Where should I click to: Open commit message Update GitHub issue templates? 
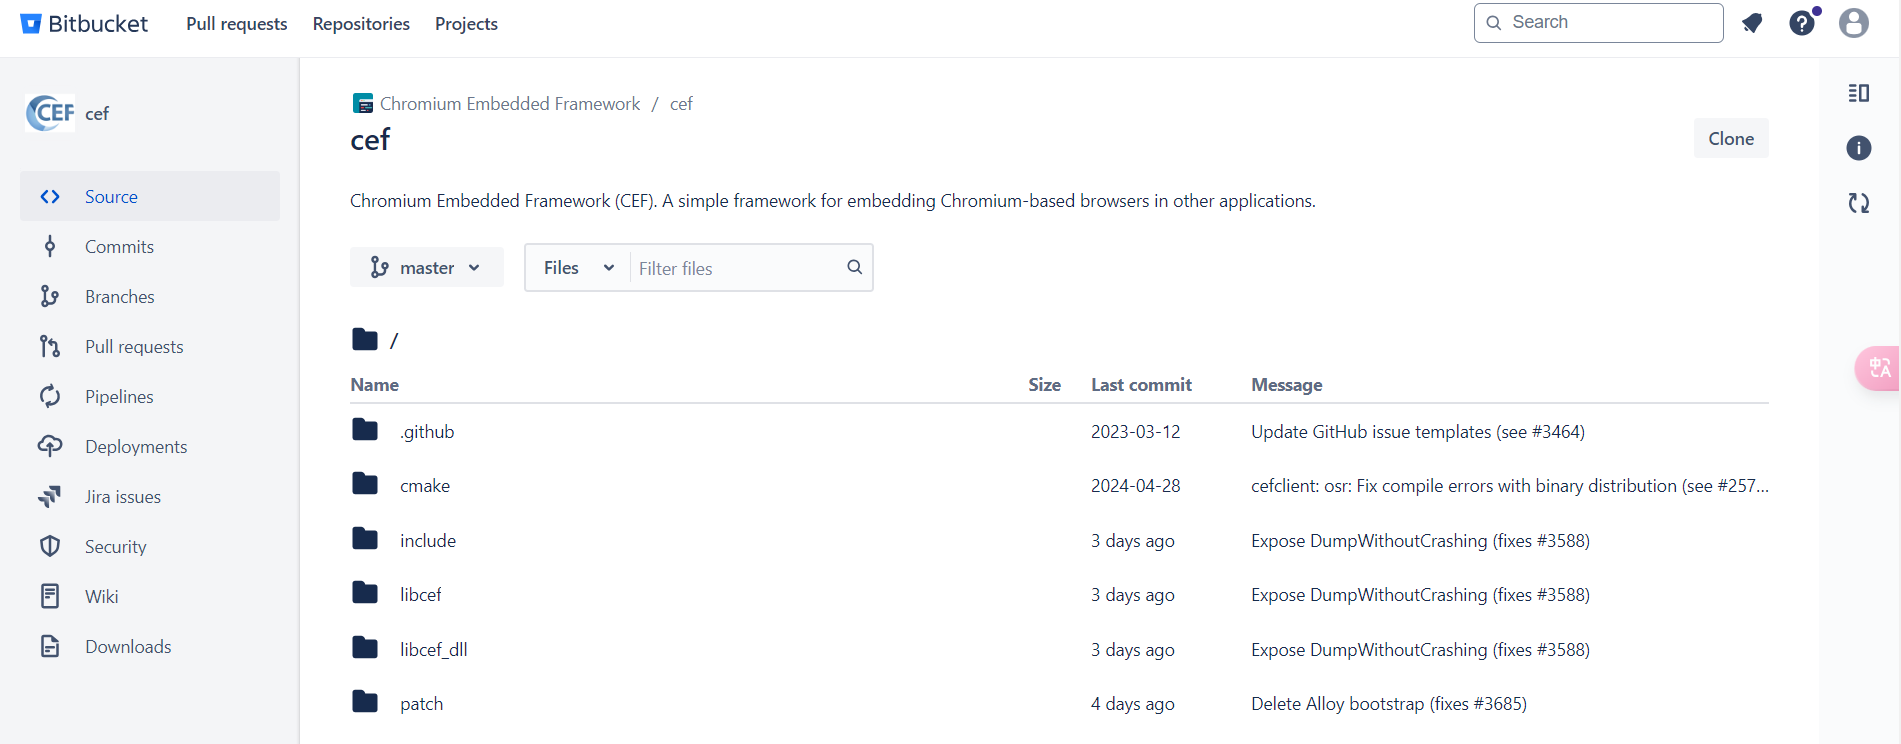pos(1418,432)
